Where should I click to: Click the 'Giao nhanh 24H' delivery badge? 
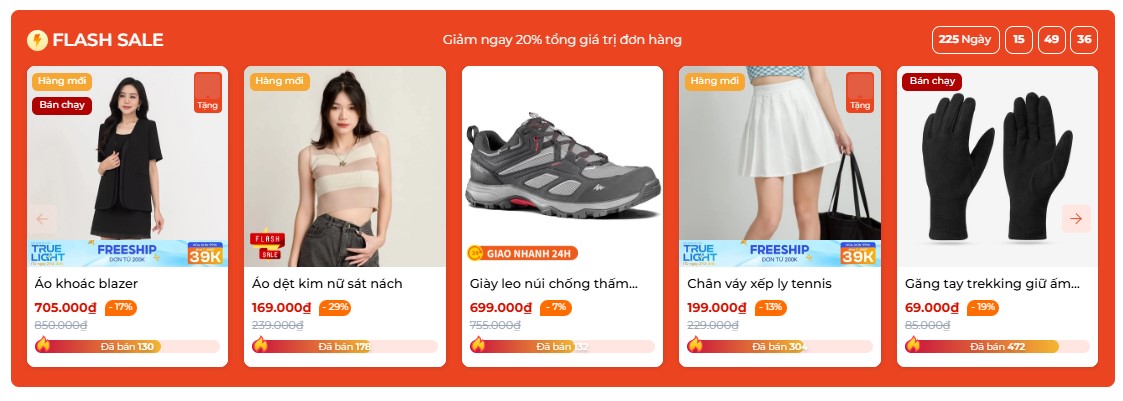522,253
